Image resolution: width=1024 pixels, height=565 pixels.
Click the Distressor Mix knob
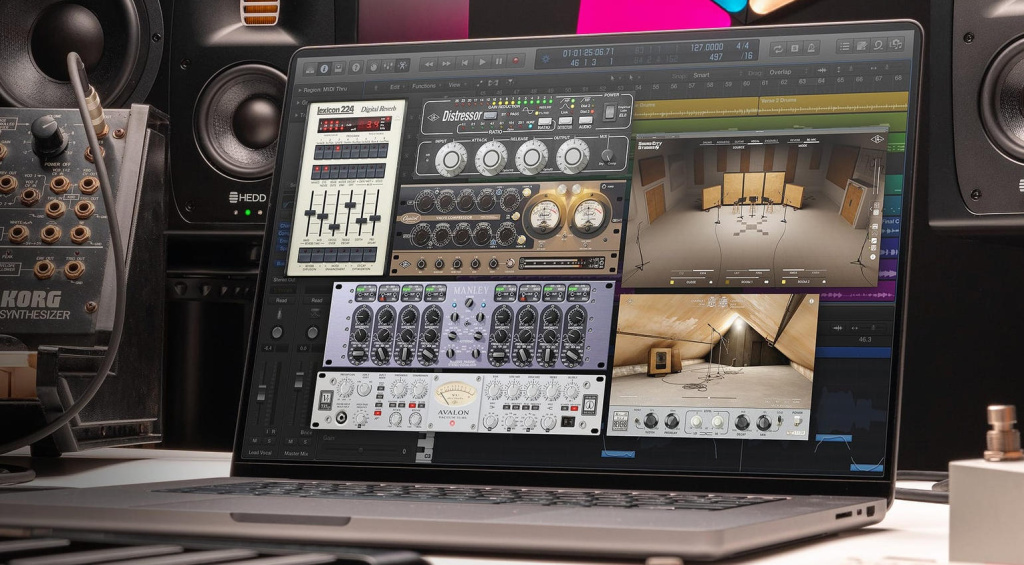[607, 155]
